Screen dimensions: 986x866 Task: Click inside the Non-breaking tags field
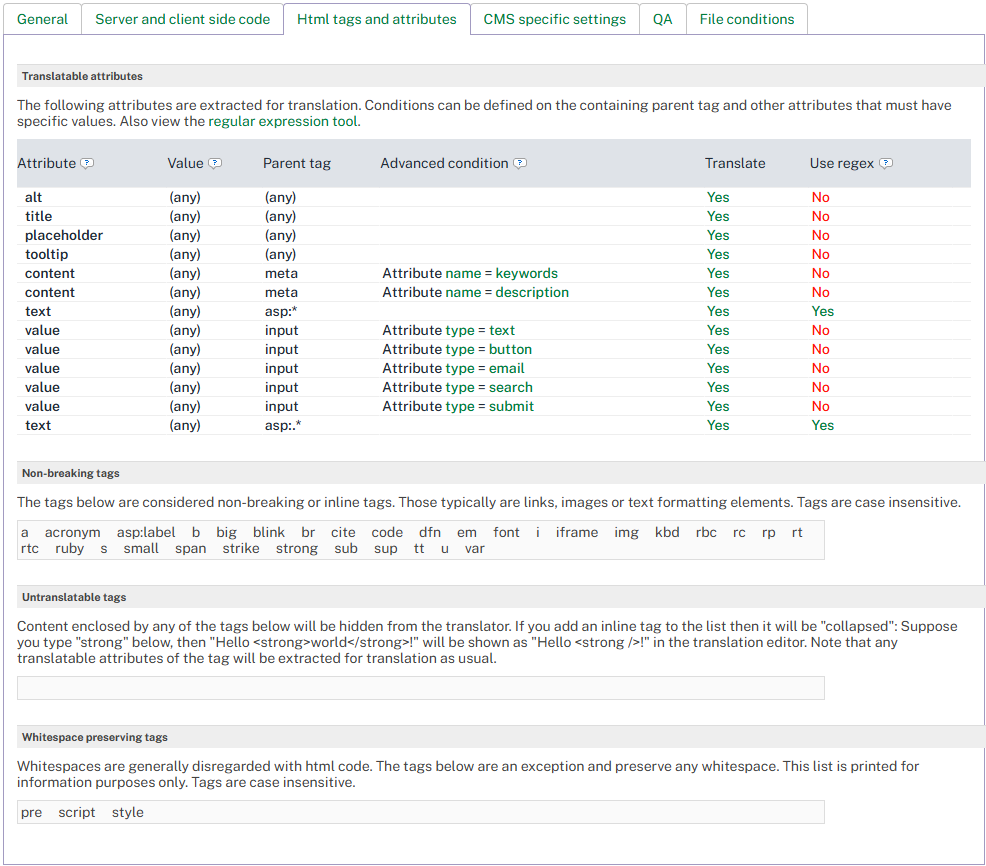[420, 540]
